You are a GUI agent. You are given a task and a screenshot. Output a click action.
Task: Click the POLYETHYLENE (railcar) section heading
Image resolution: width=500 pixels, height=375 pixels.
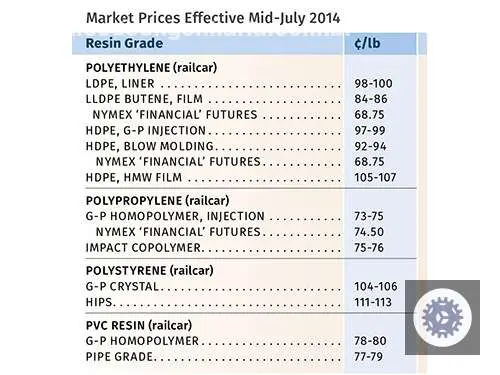pos(151,68)
